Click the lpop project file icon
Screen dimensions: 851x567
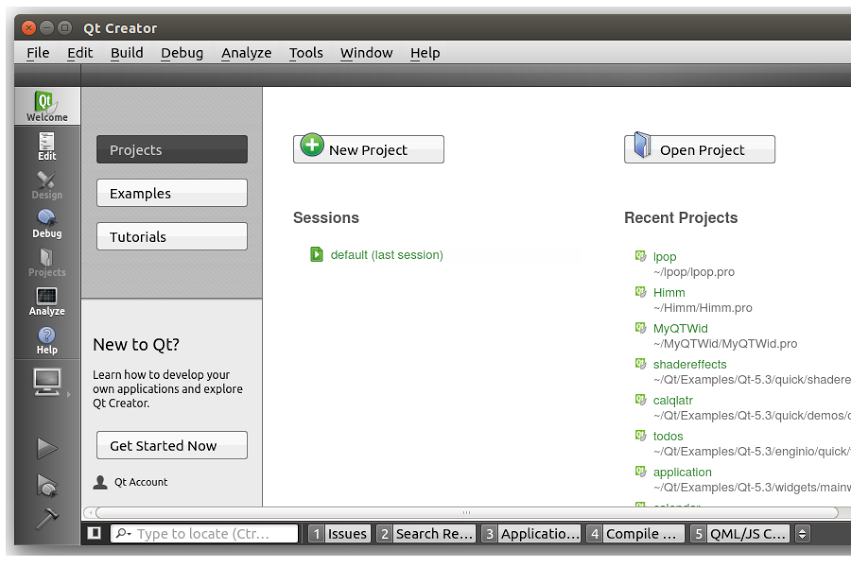coord(641,256)
